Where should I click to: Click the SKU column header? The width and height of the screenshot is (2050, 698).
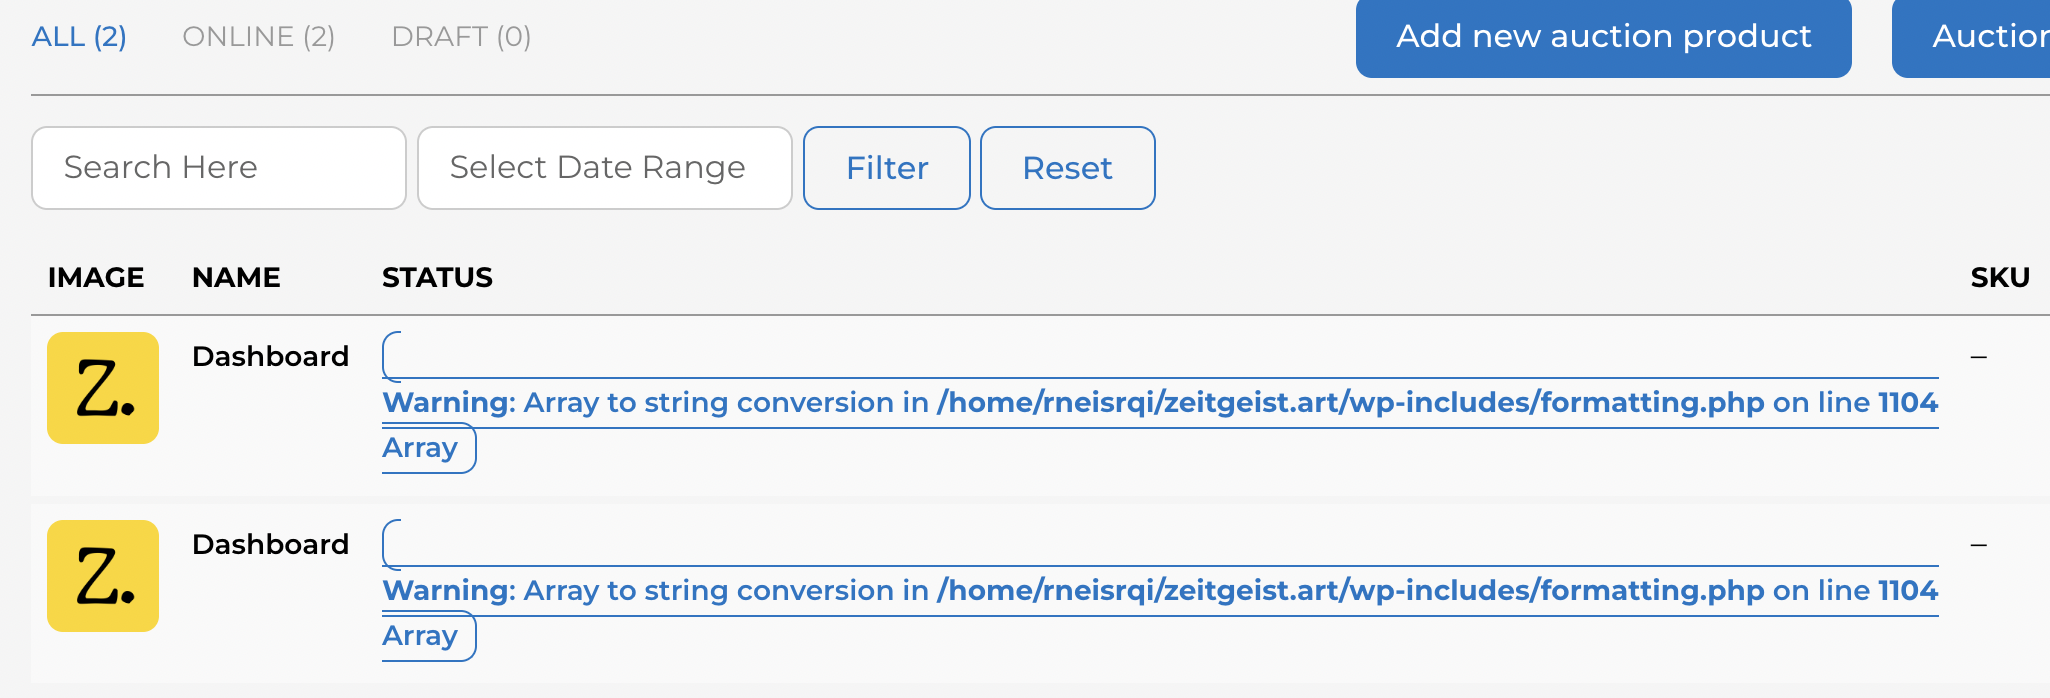pyautogui.click(x=2000, y=277)
